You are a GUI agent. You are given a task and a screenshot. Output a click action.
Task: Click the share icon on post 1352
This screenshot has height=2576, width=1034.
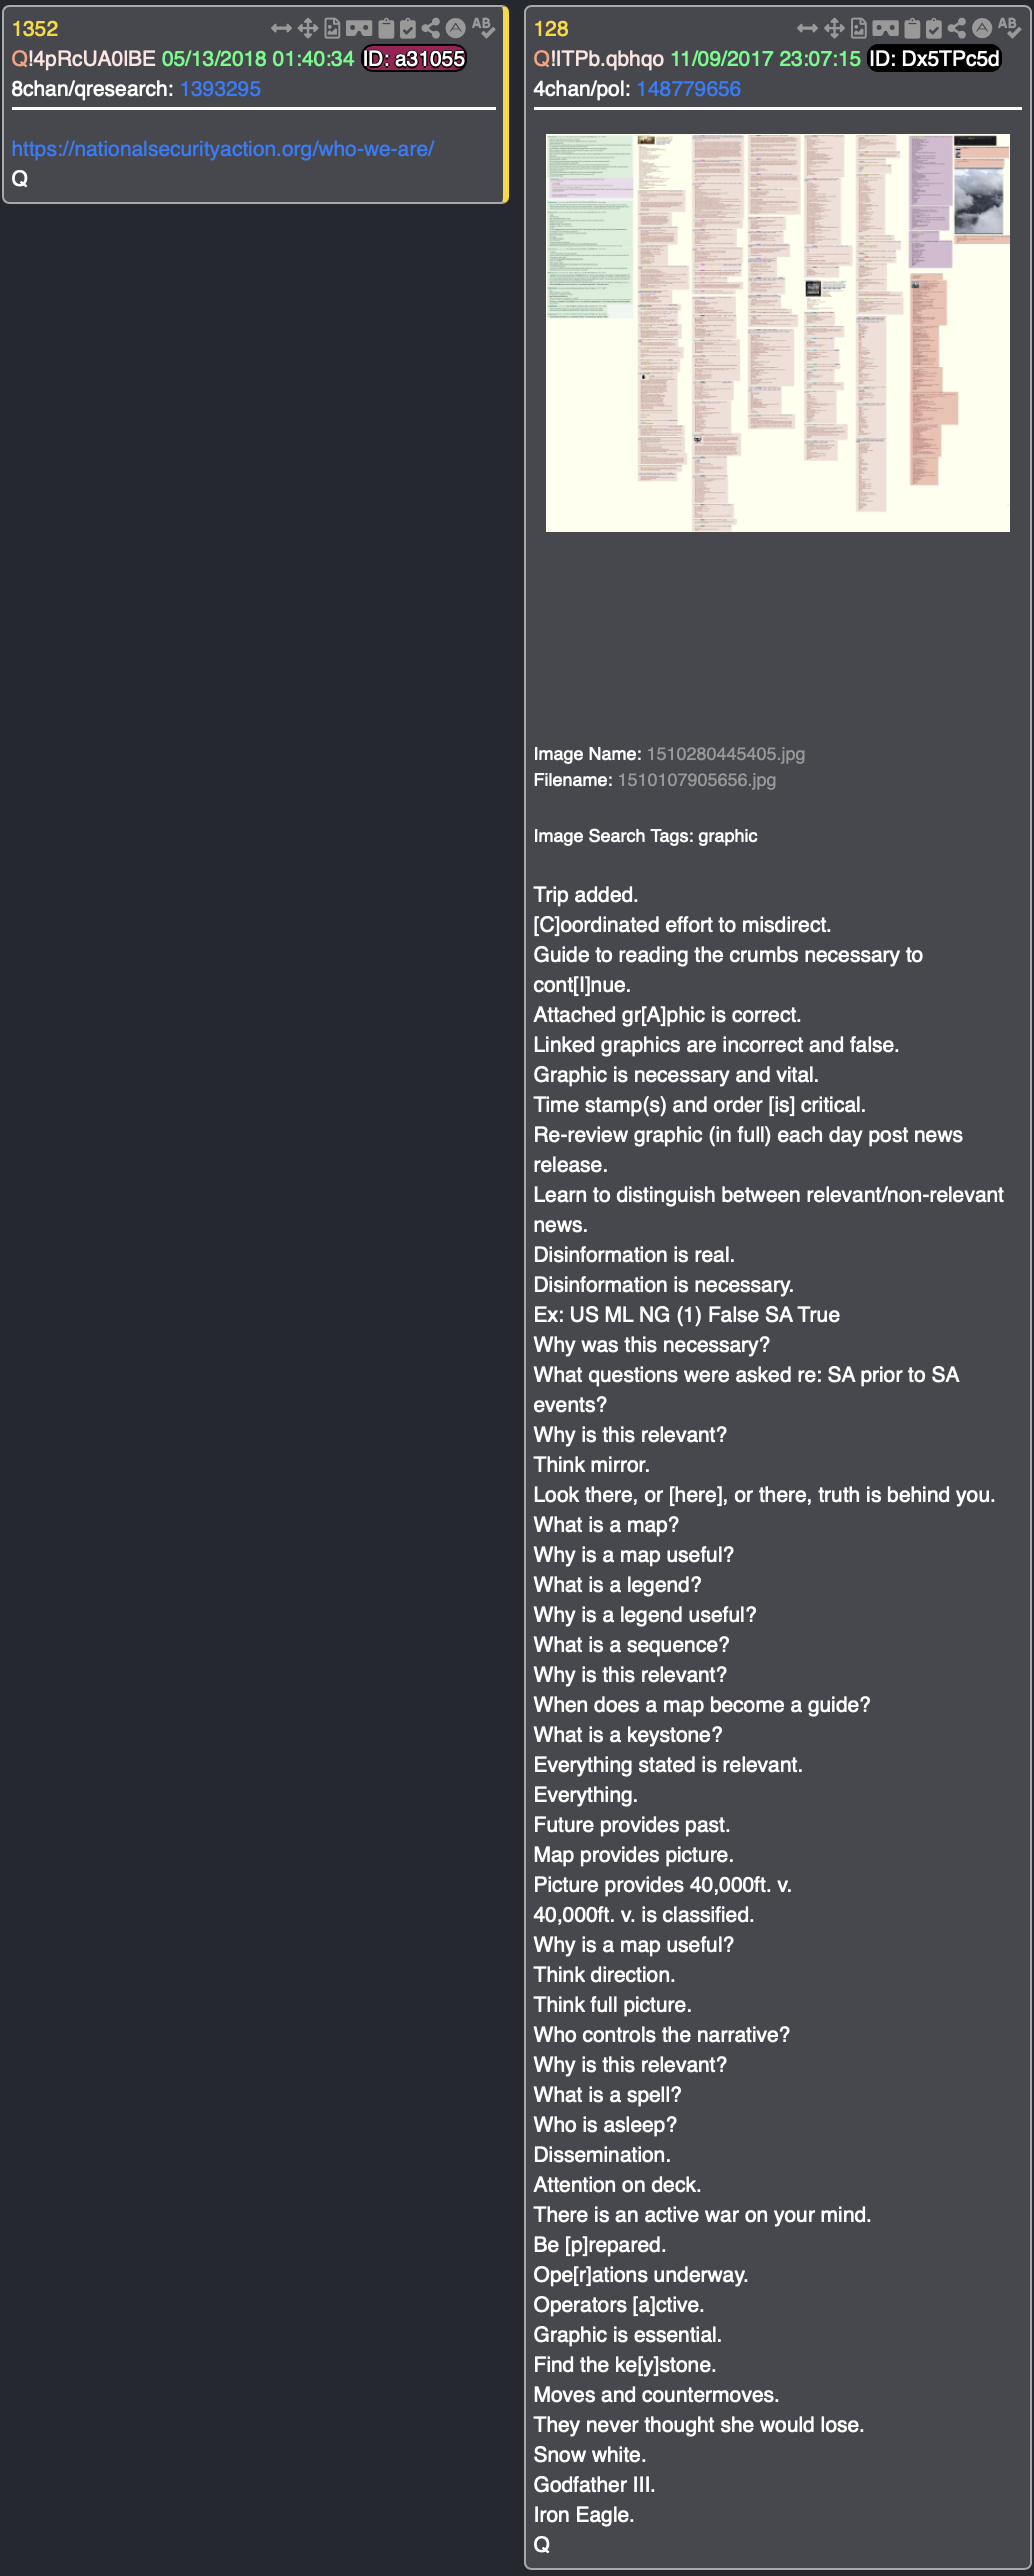431,28
